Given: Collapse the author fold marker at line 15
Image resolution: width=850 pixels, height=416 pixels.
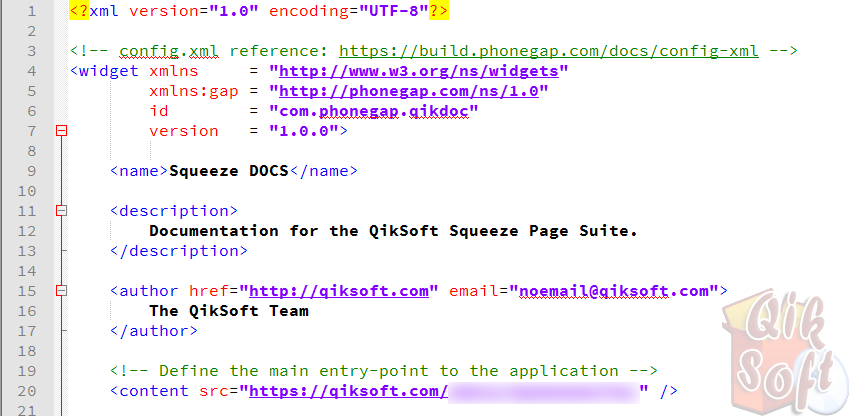Looking at the screenshot, I should point(62,291).
